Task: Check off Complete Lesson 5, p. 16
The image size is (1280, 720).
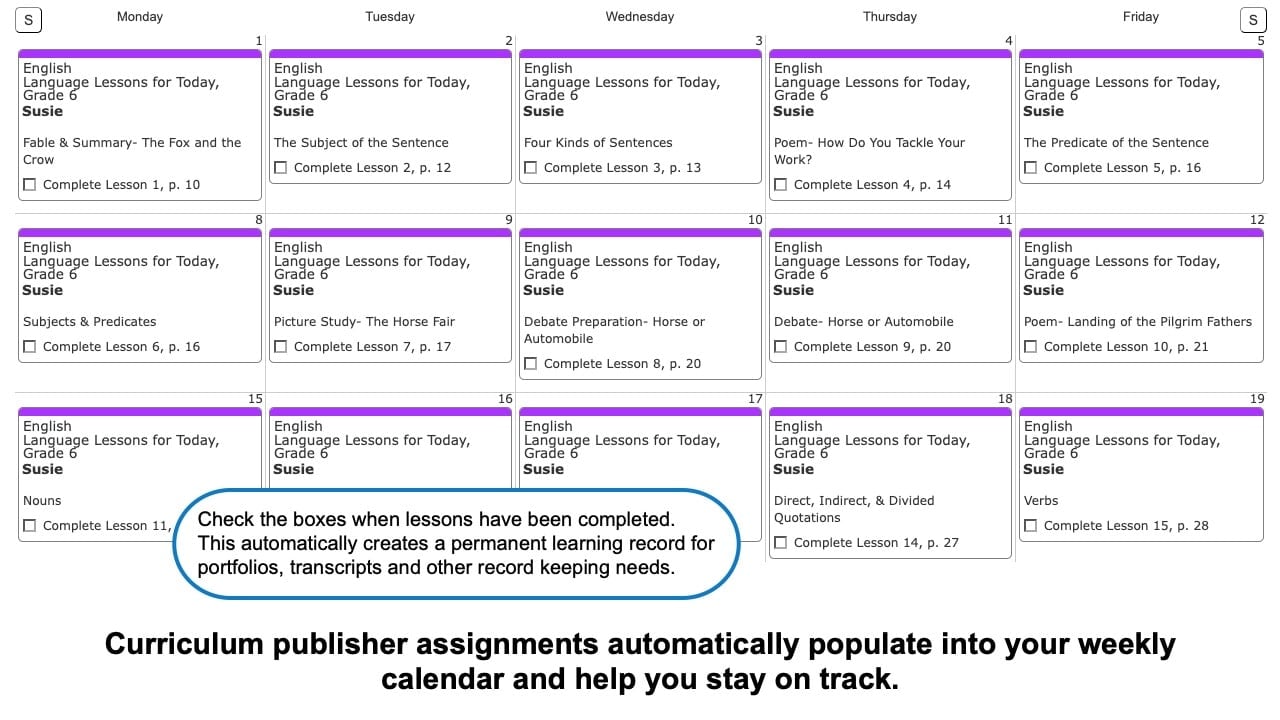Action: (1031, 168)
